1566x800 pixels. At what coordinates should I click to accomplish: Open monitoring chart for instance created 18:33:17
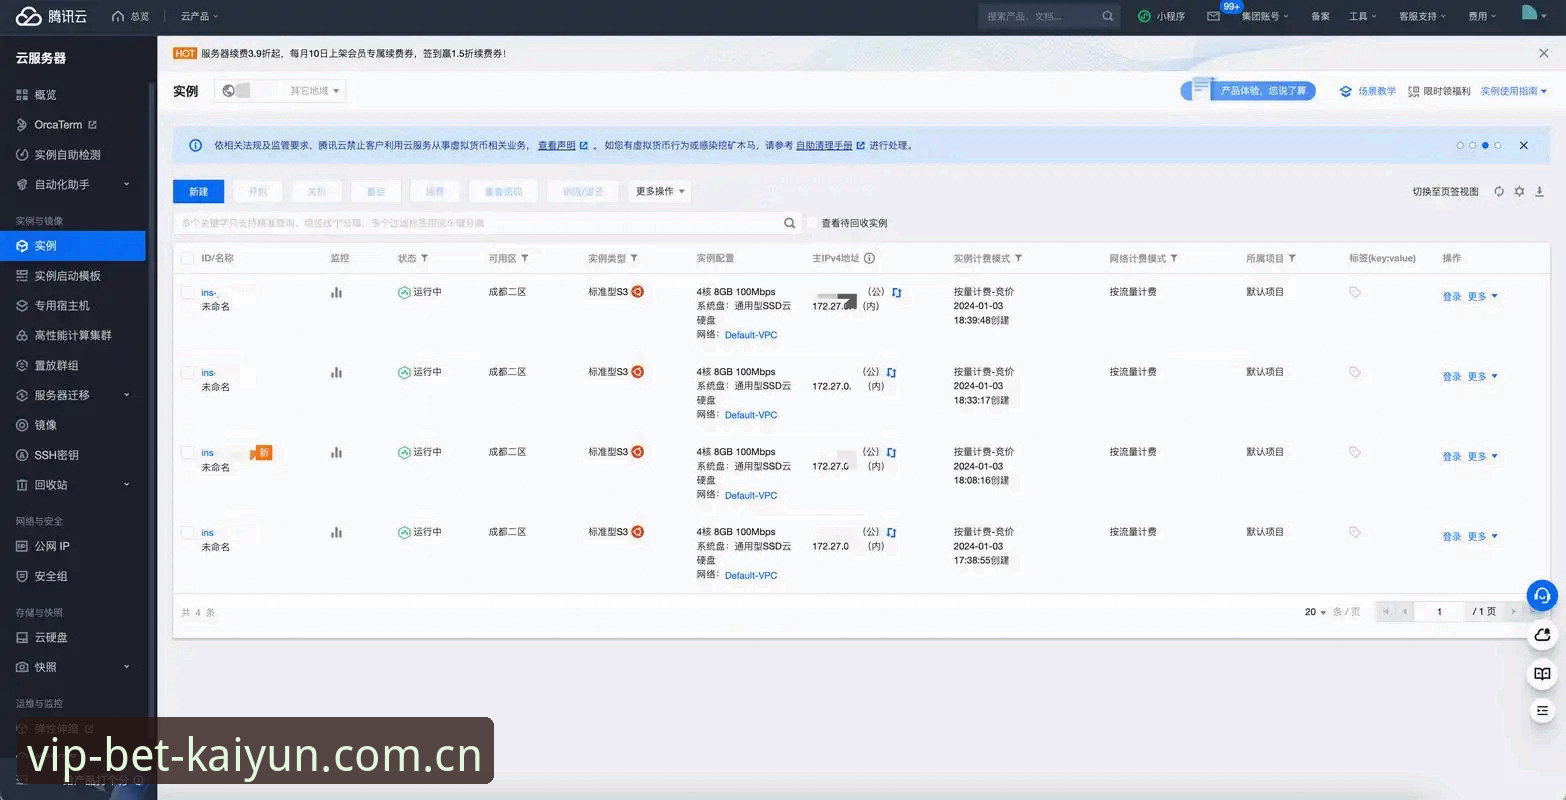(337, 372)
